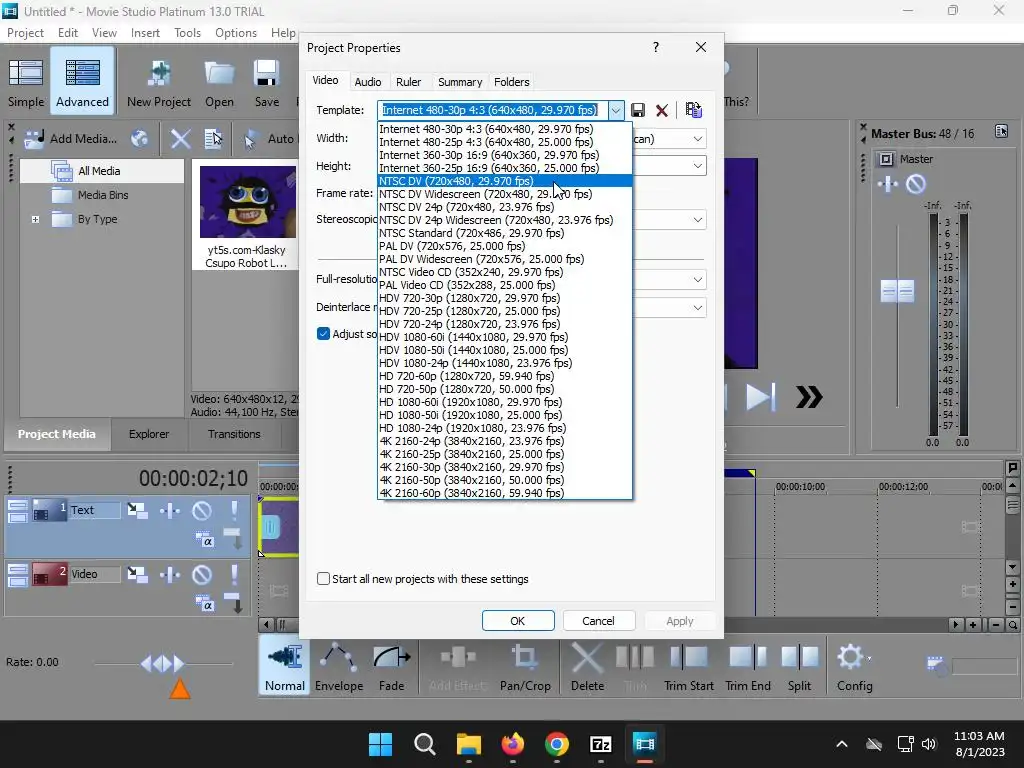Remove selected media with X icon

(x=180, y=138)
